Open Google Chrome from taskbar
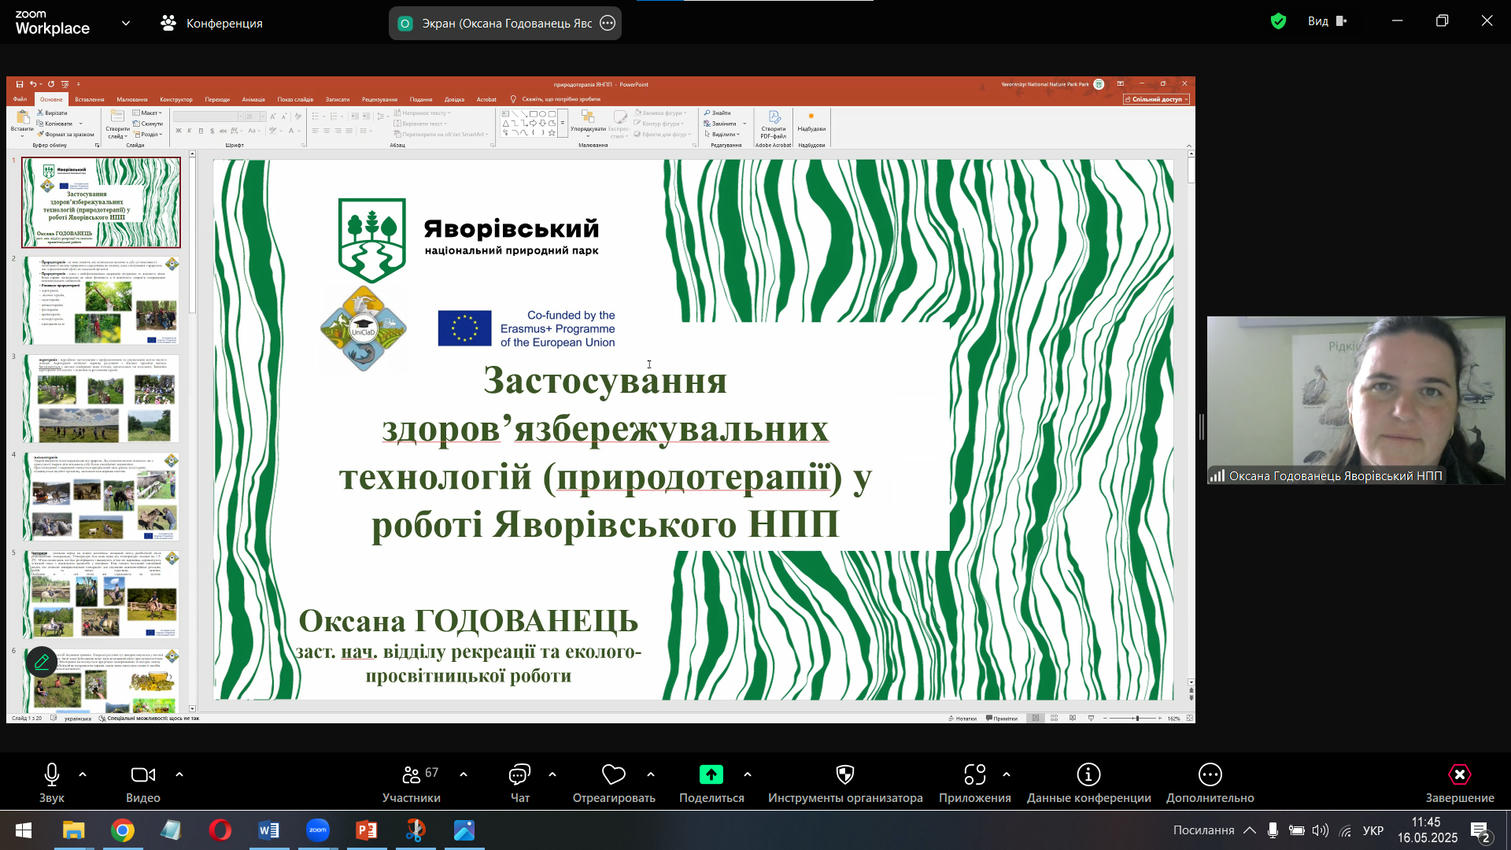This screenshot has width=1511, height=850. point(122,830)
